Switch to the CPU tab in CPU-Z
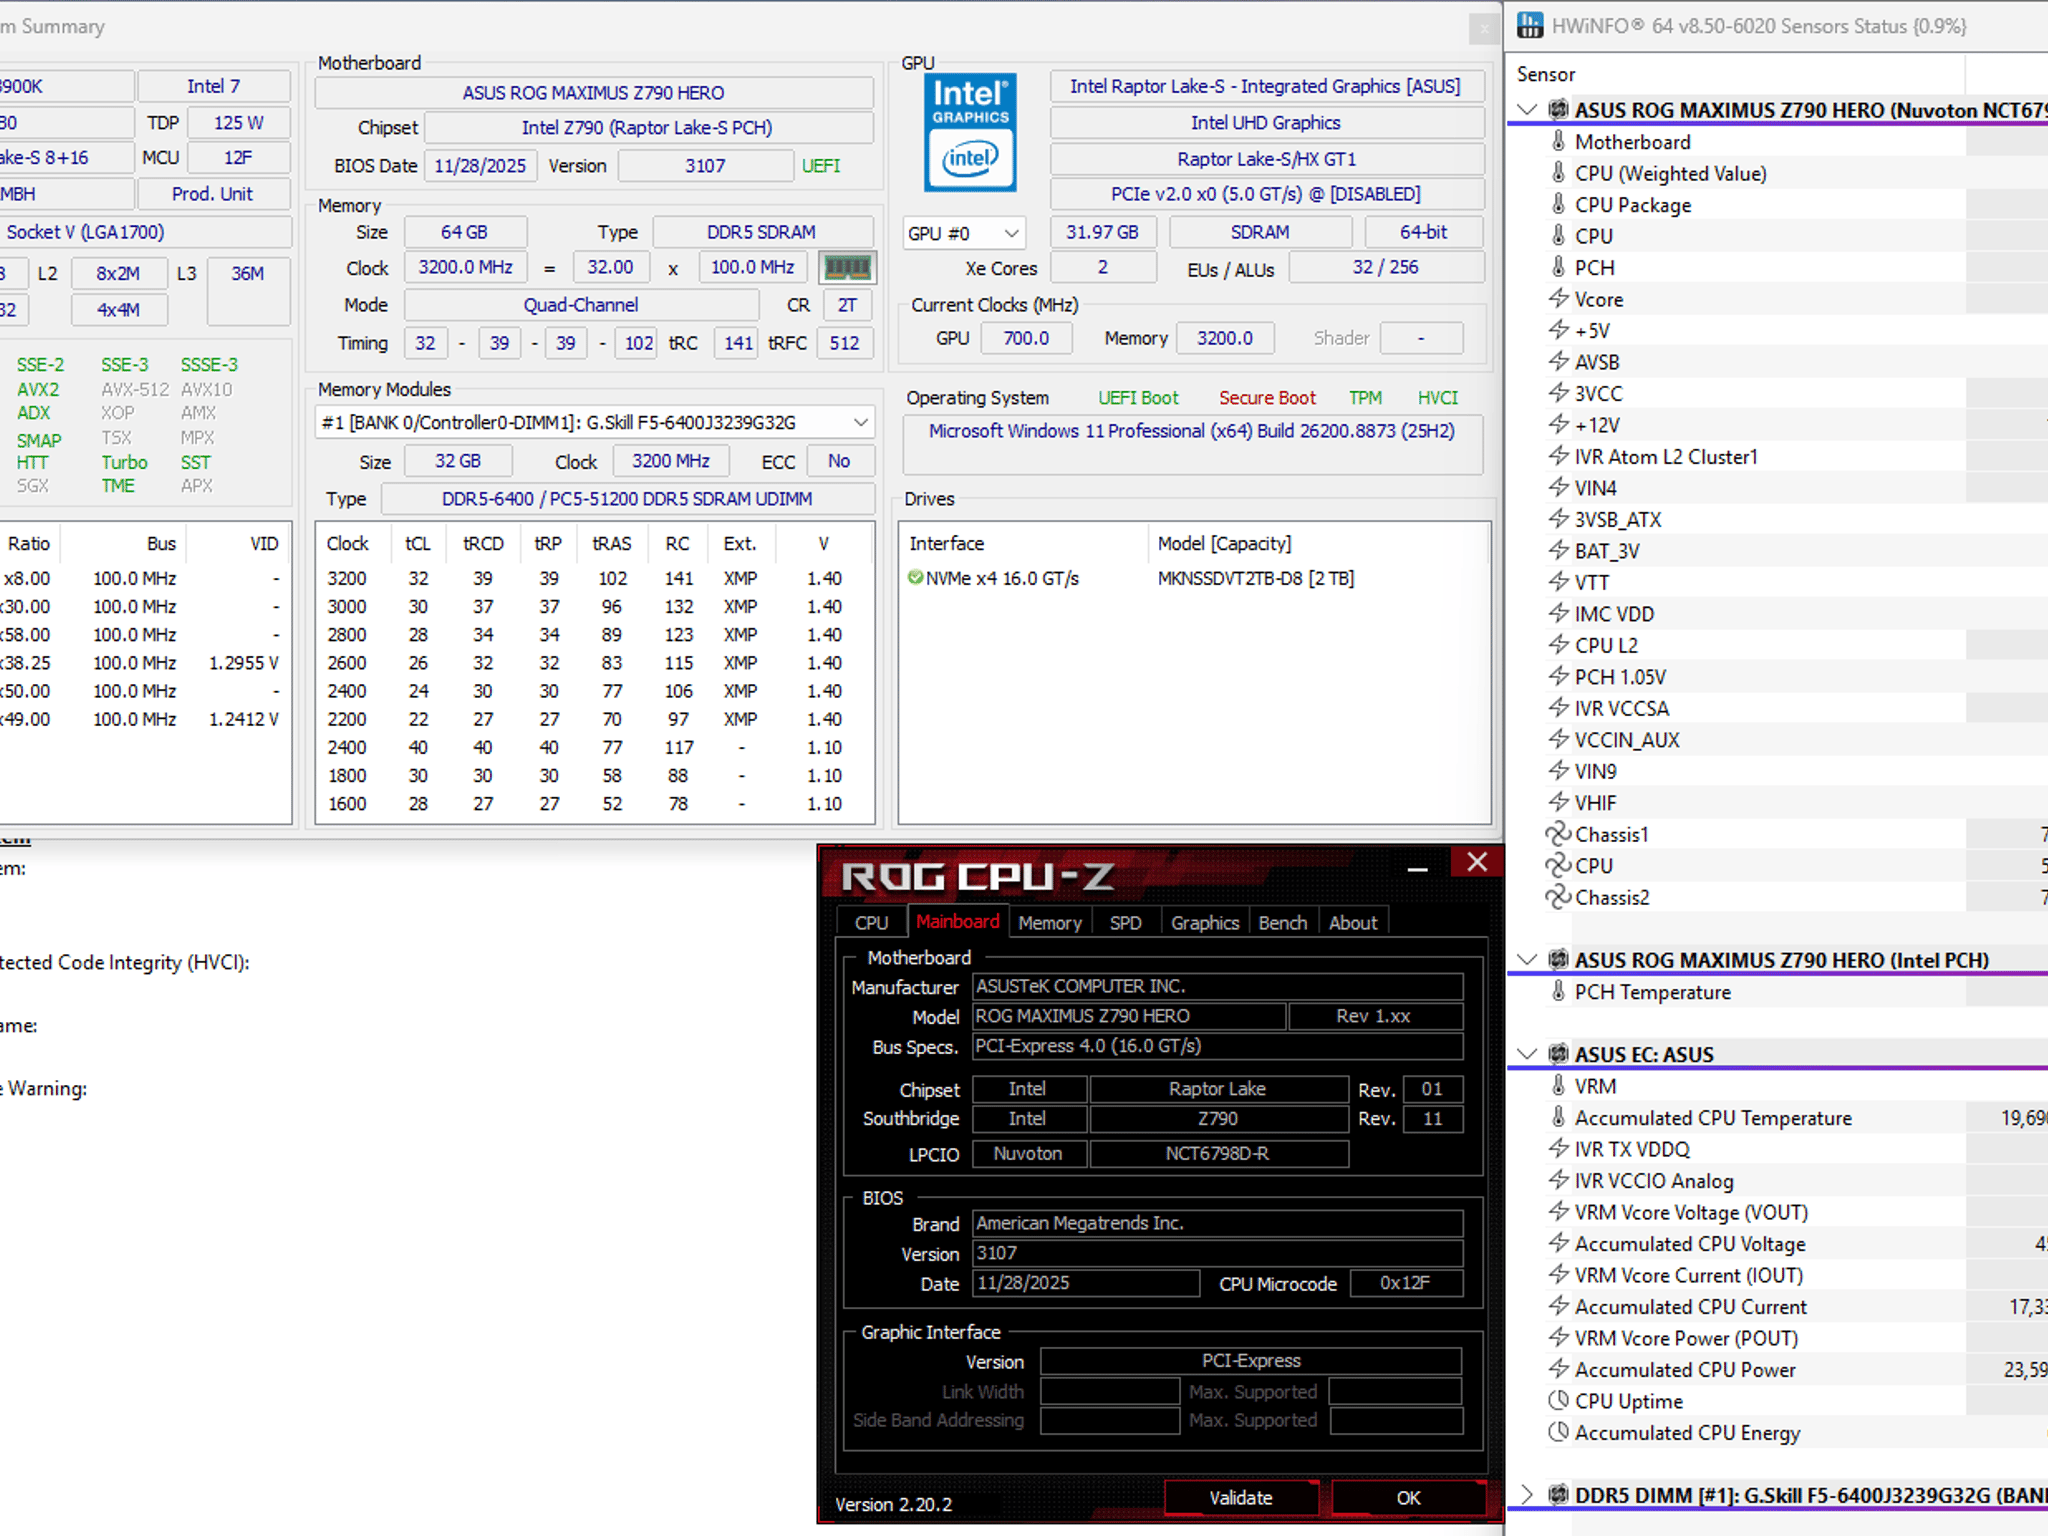The width and height of the screenshot is (2048, 1536). pos(871,922)
